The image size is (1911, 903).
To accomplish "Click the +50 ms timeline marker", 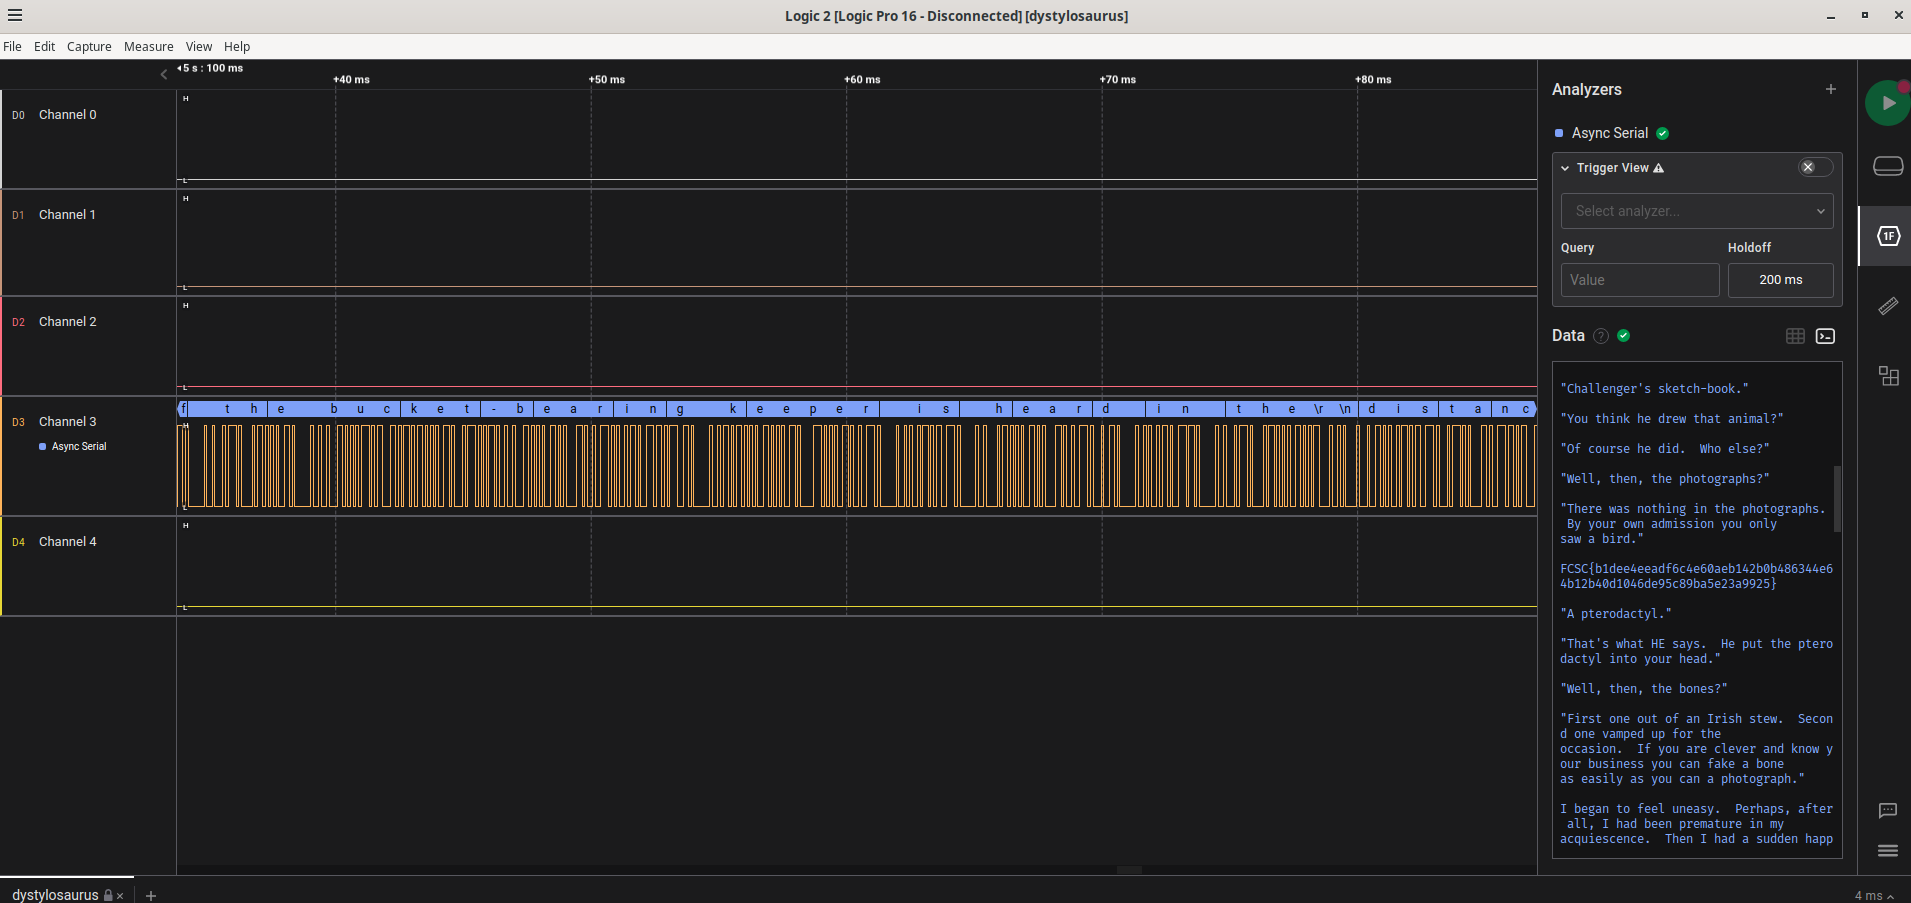I will pyautogui.click(x=607, y=80).
